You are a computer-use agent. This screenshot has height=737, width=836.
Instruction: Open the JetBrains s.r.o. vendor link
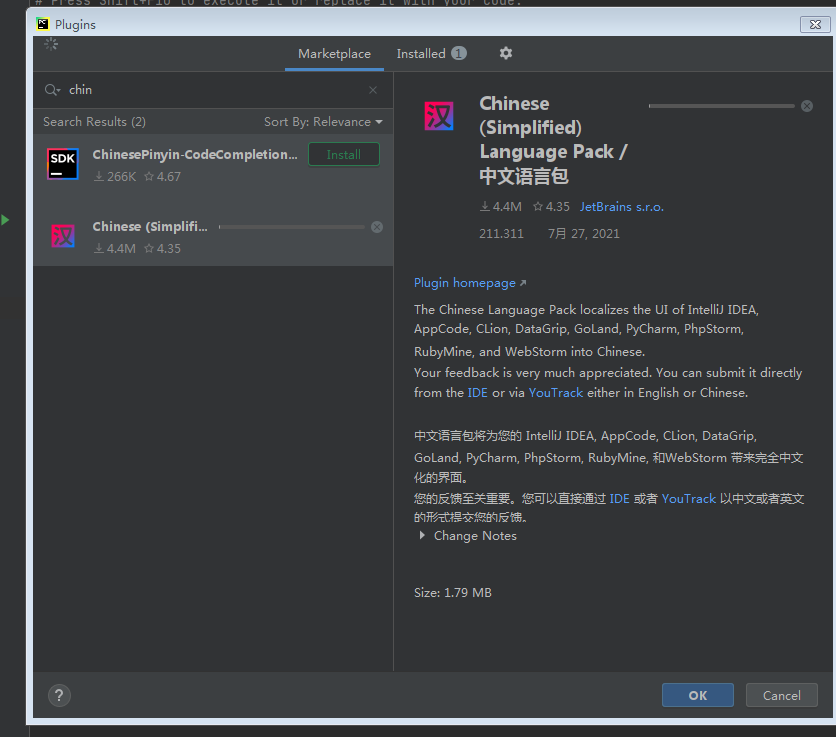pos(622,207)
